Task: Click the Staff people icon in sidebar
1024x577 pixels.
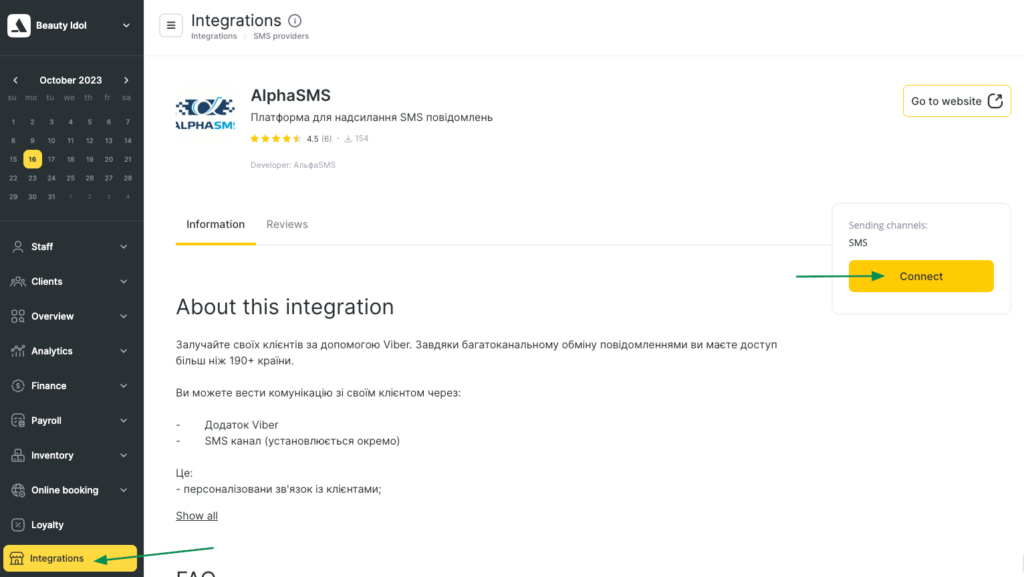Action: [18, 247]
